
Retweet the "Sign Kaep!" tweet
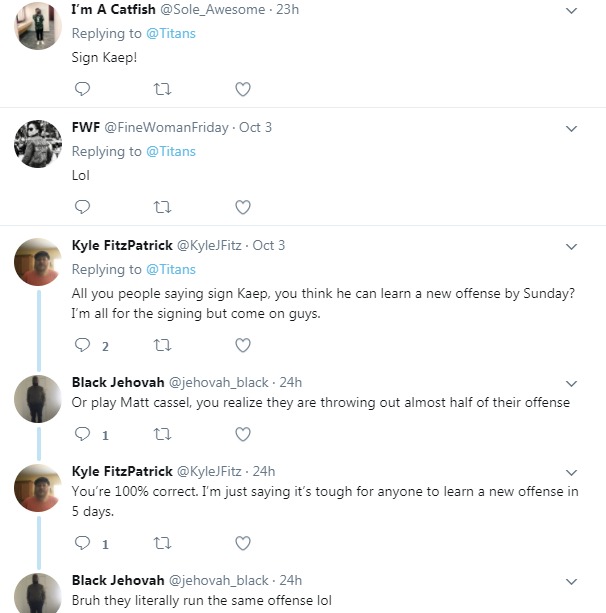tap(163, 90)
